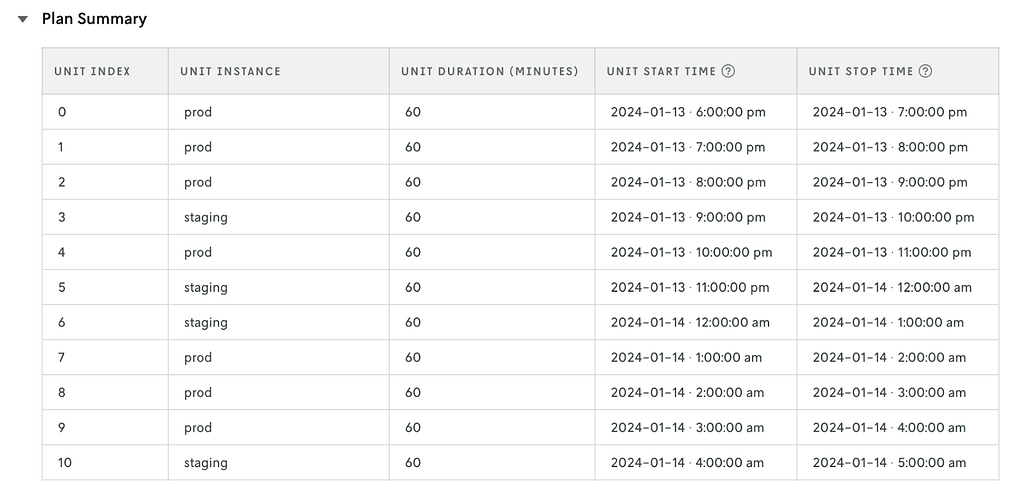Click the prod instance in row 0
Viewport: 1024px width, 481px height.
pyautogui.click(x=198, y=112)
